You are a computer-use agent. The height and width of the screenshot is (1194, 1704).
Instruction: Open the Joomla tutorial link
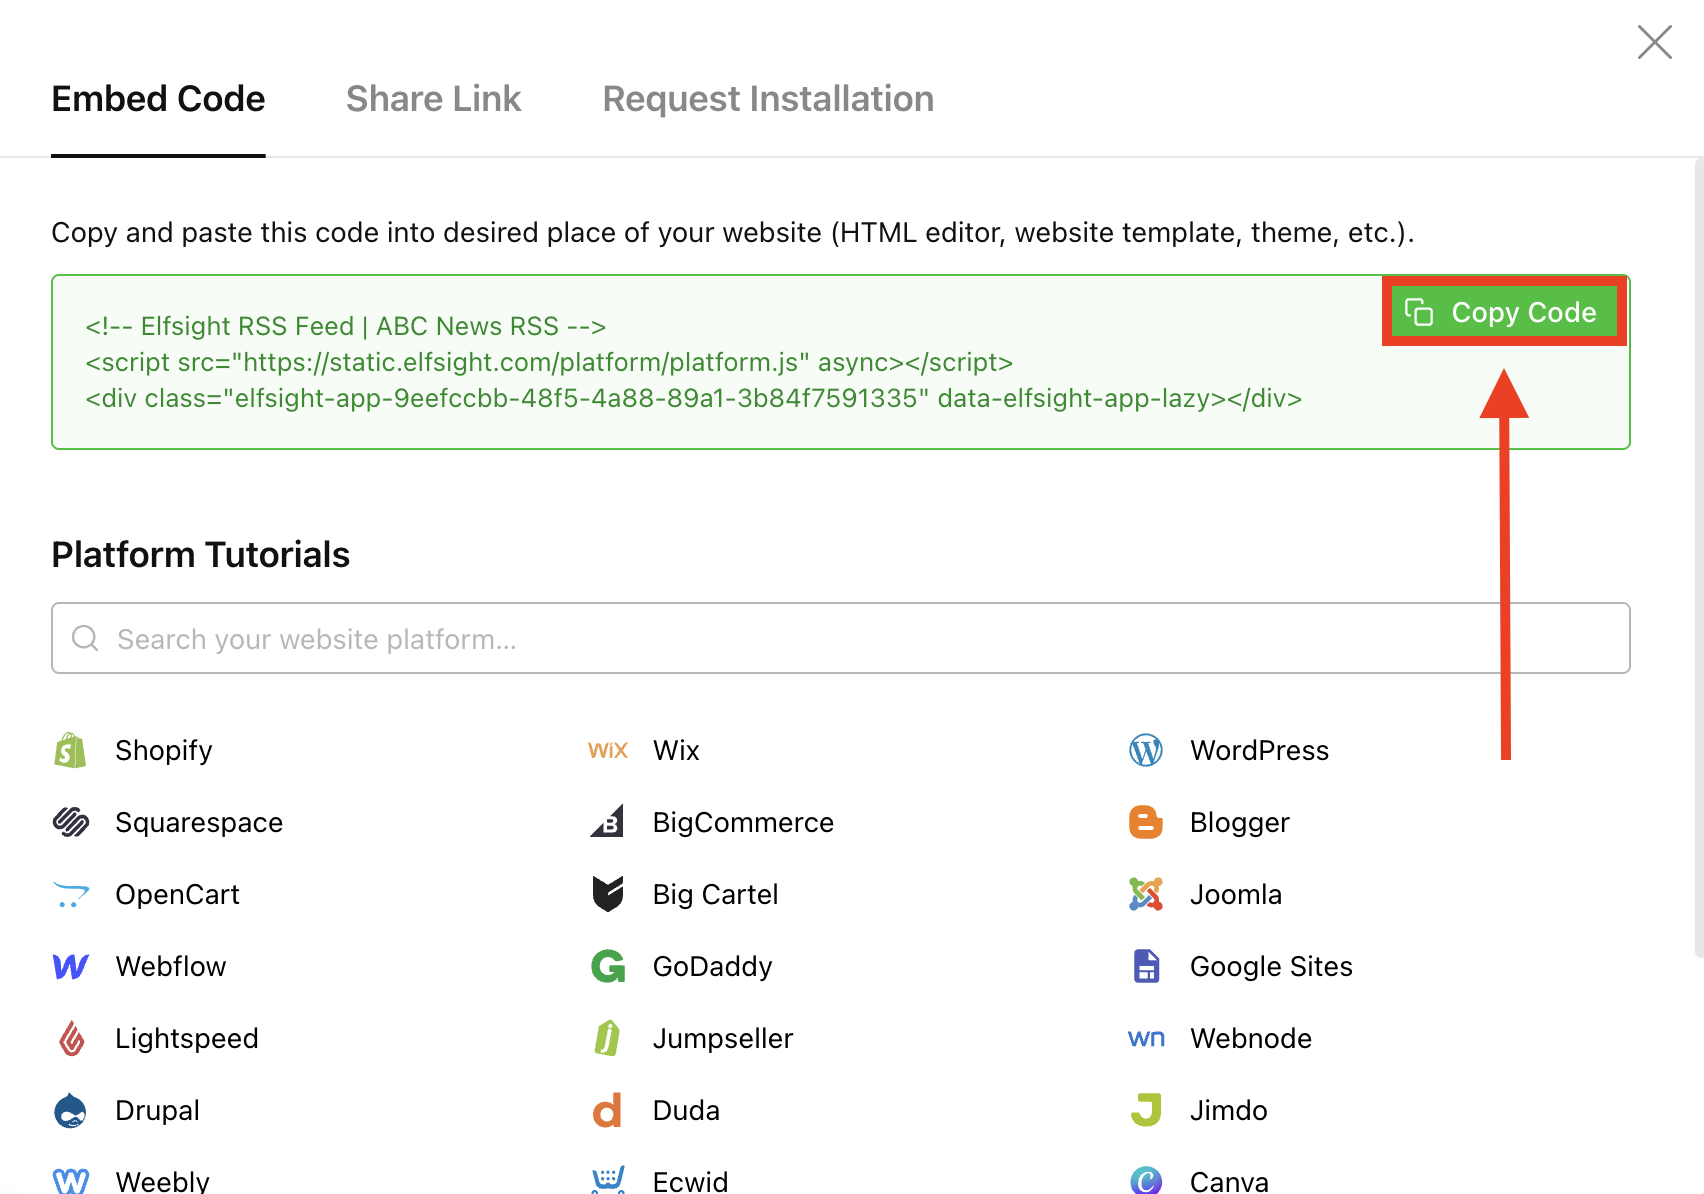tap(1236, 894)
